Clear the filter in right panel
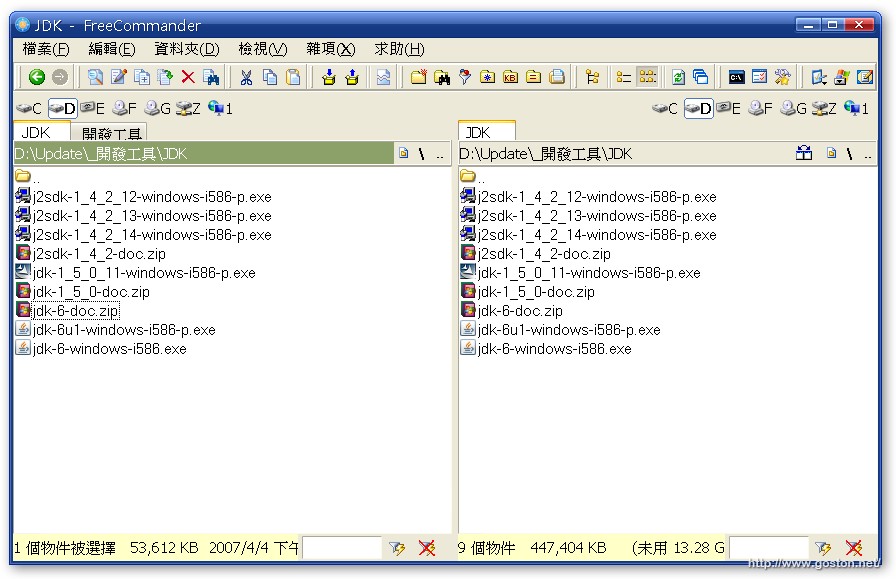896x579 pixels. pos(854,548)
